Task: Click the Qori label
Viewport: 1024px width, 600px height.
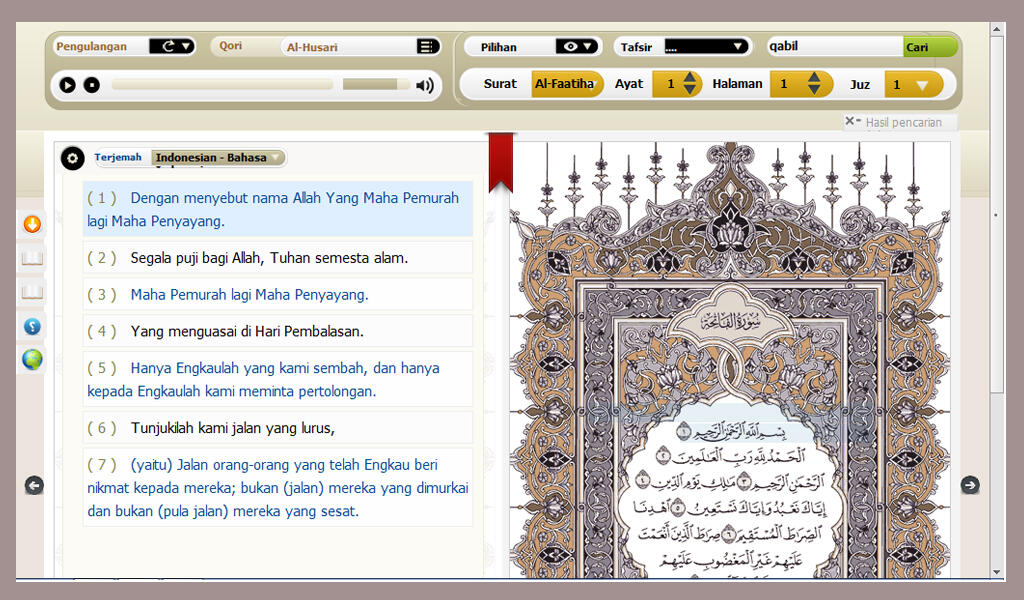Action: [x=231, y=46]
